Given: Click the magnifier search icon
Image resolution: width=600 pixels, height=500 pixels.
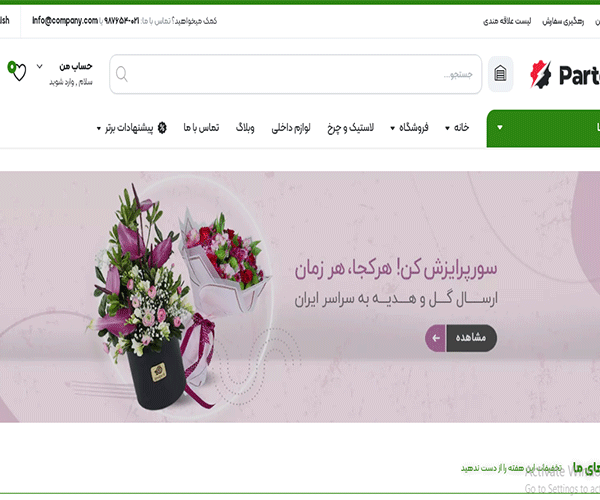Looking at the screenshot, I should (x=122, y=74).
